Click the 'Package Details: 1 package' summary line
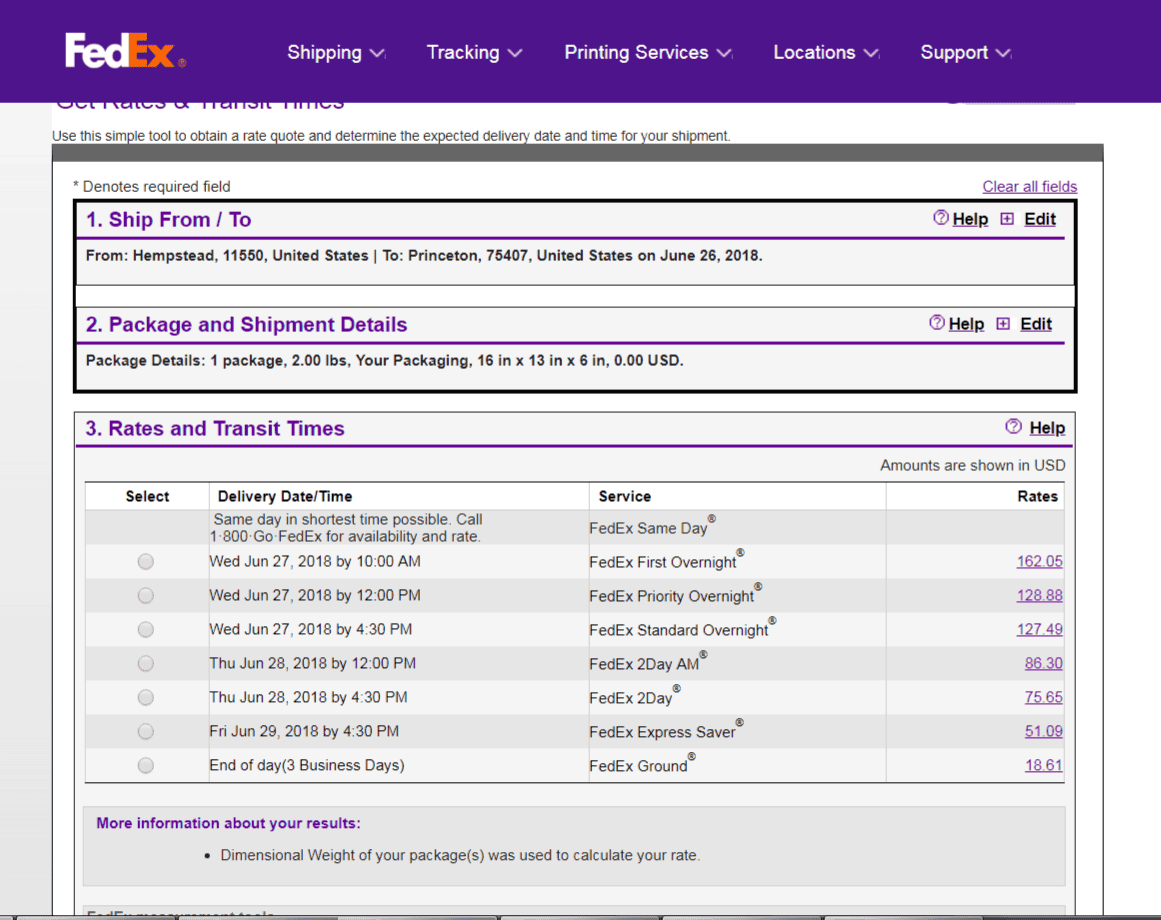Viewport: 1161px width, 920px height. (x=384, y=361)
